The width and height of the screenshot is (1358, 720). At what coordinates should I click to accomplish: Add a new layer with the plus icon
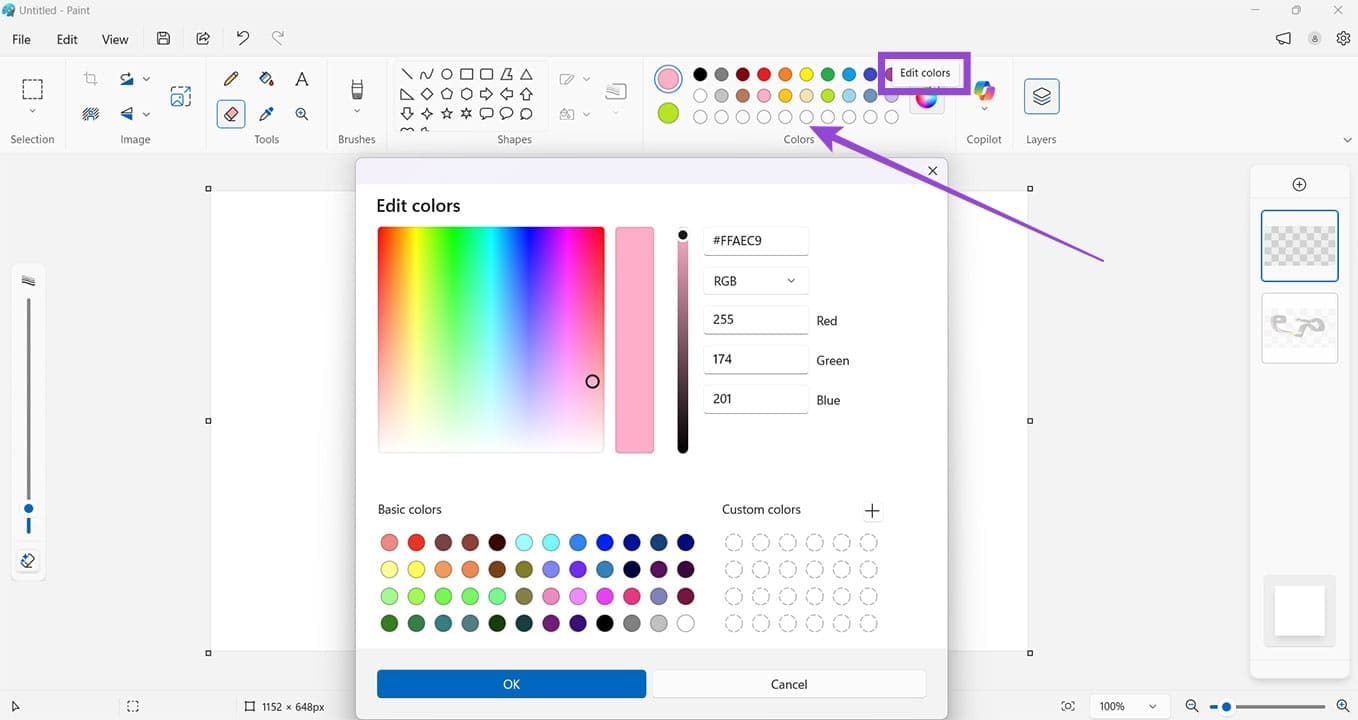click(x=1298, y=184)
